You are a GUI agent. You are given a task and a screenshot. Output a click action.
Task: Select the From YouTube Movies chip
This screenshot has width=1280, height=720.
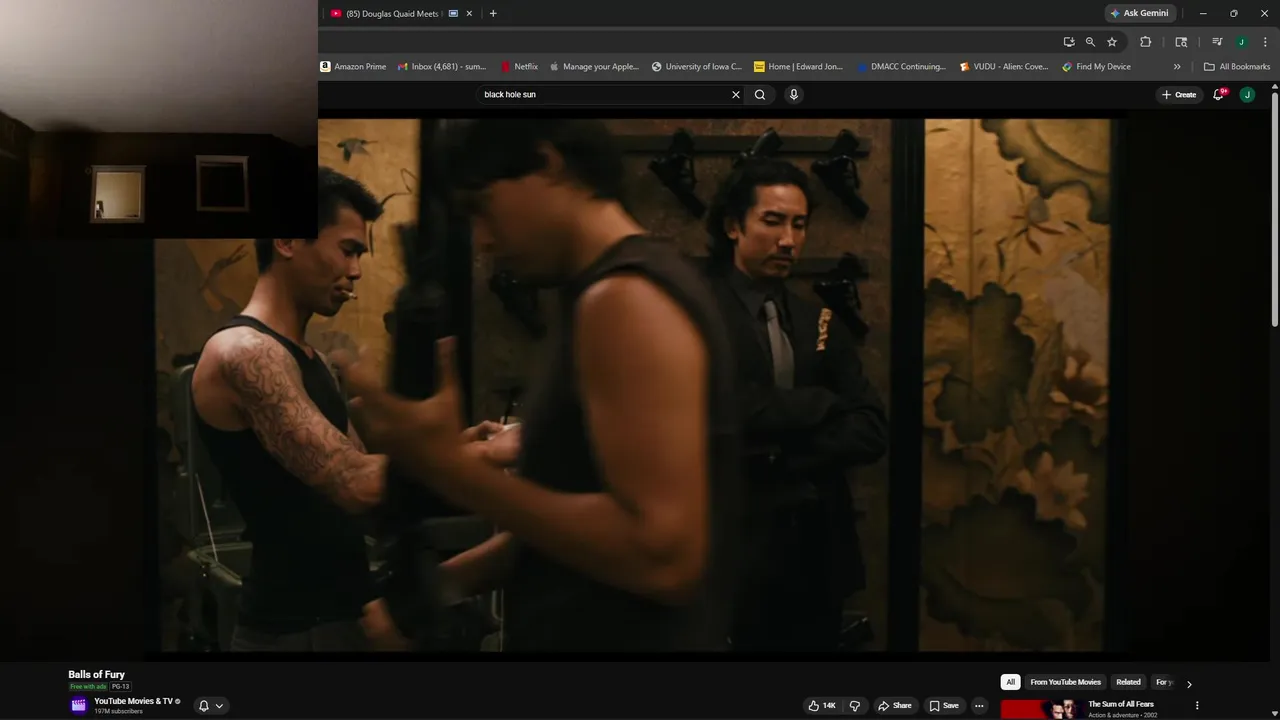1065,682
